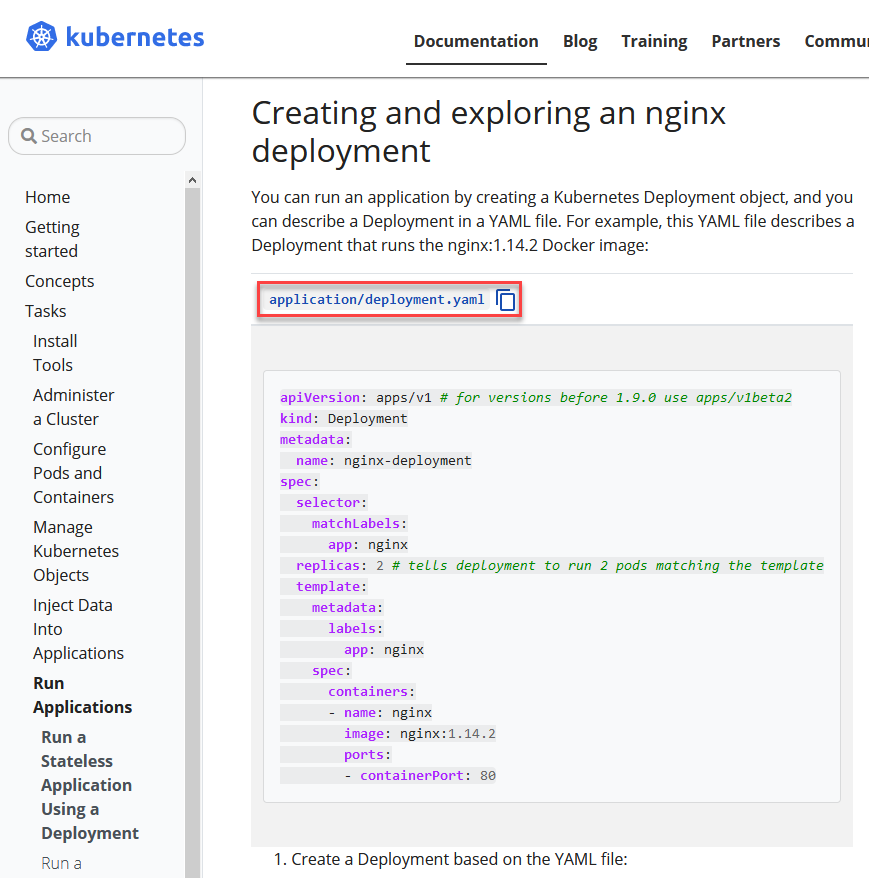The width and height of the screenshot is (869, 878).
Task: Open the Blog tab
Action: [580, 41]
